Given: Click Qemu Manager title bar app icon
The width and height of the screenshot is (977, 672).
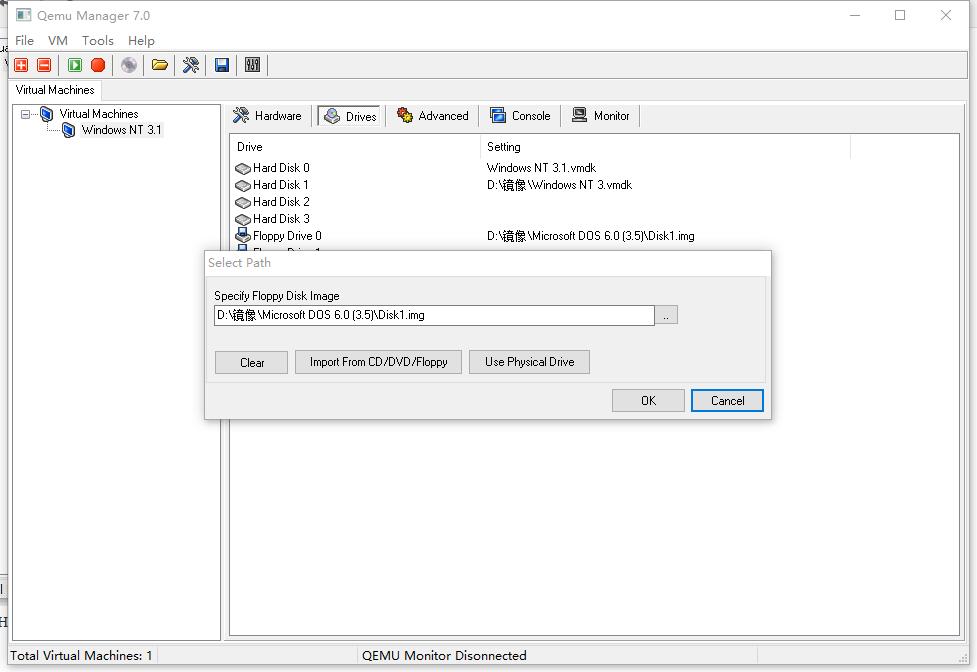Looking at the screenshot, I should point(24,15).
